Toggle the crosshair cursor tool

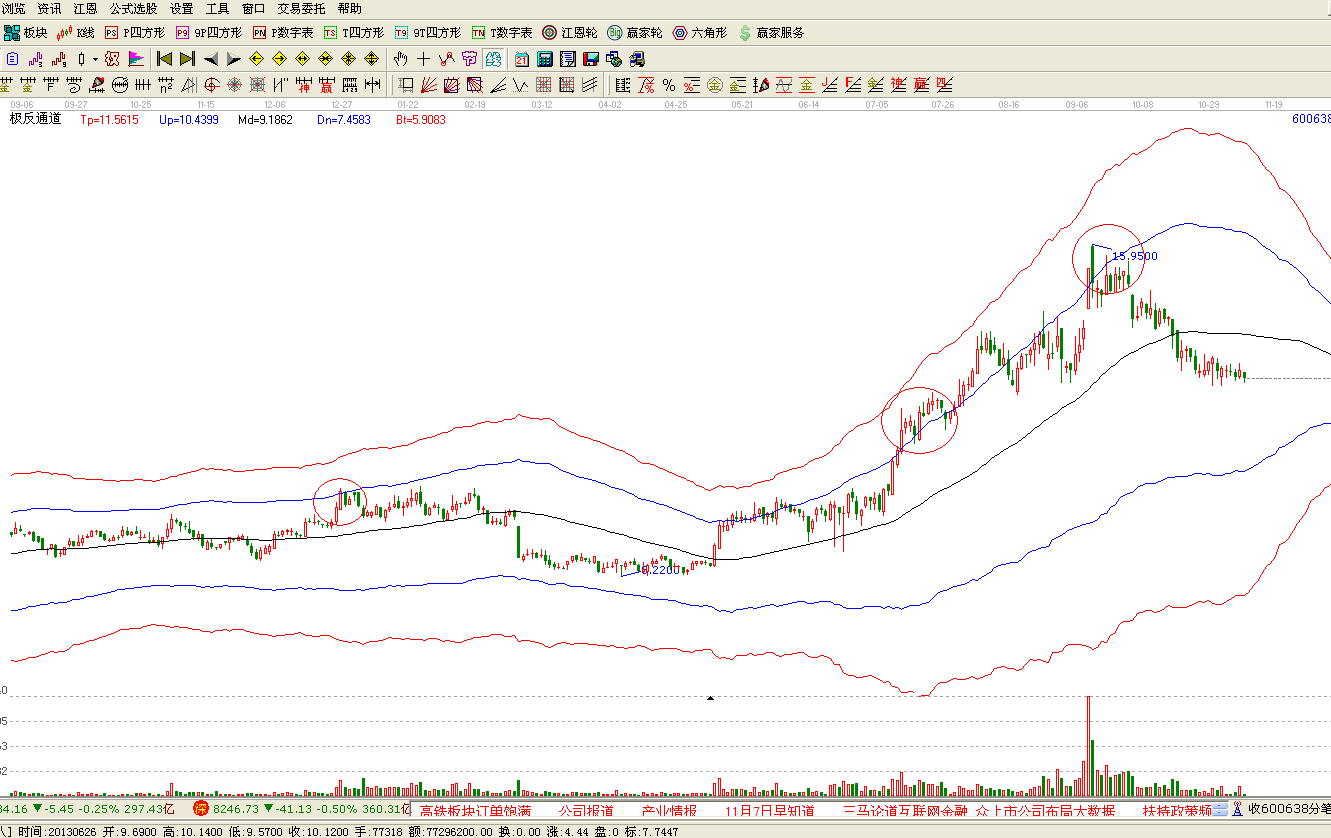(424, 58)
